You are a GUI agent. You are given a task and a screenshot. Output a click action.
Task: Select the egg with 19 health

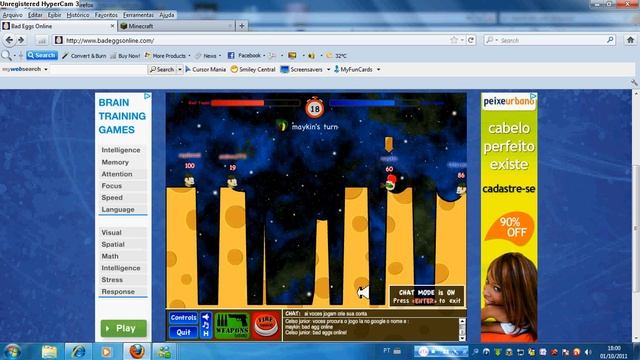click(x=232, y=181)
